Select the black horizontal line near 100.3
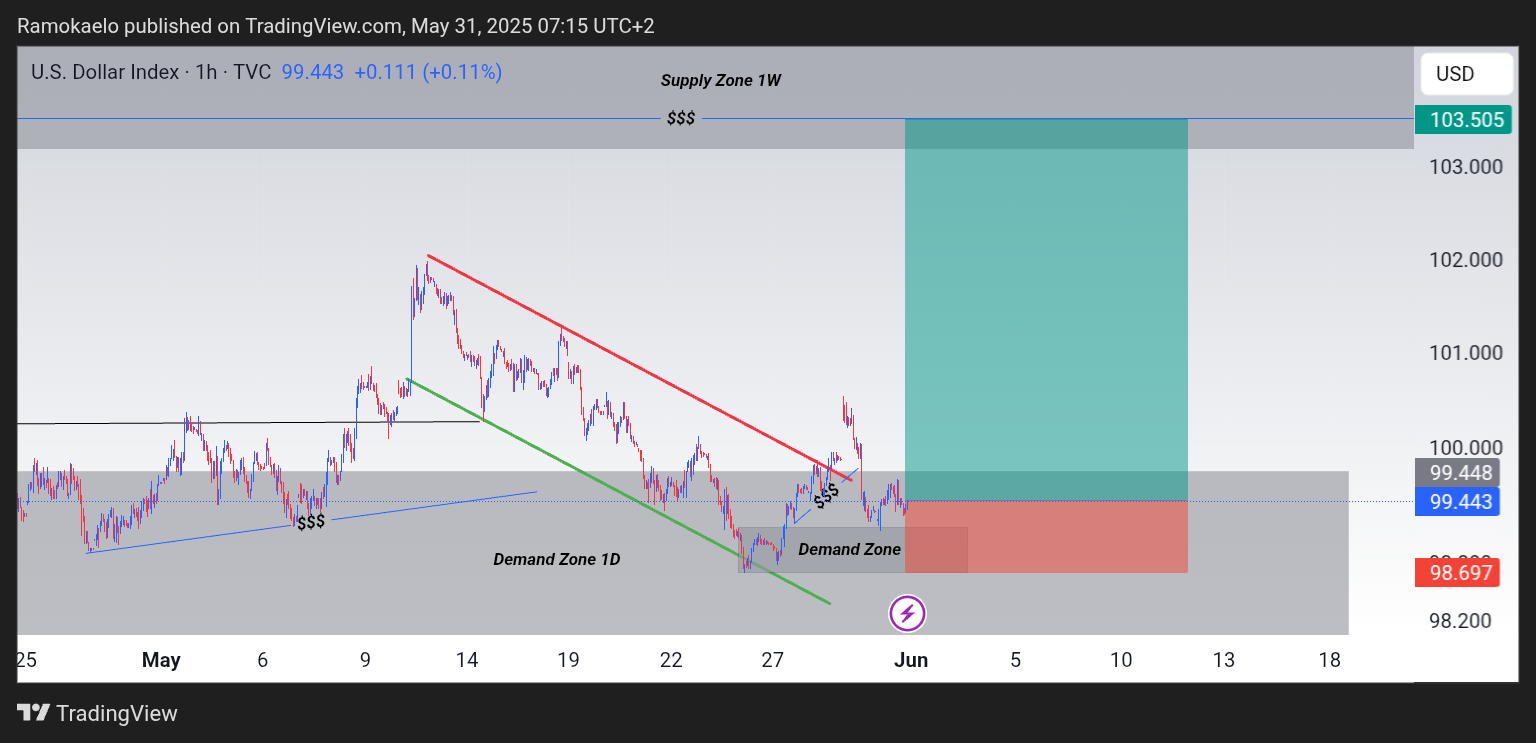Image resolution: width=1536 pixels, height=743 pixels. click(250, 422)
